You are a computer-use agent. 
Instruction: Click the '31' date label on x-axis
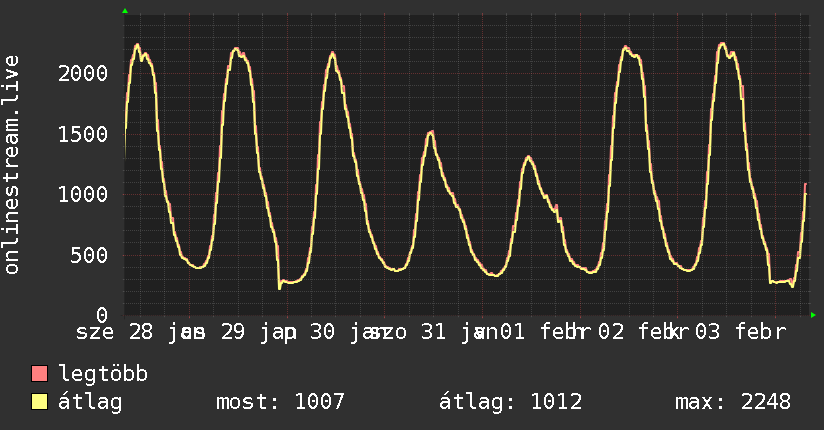pos(434,332)
